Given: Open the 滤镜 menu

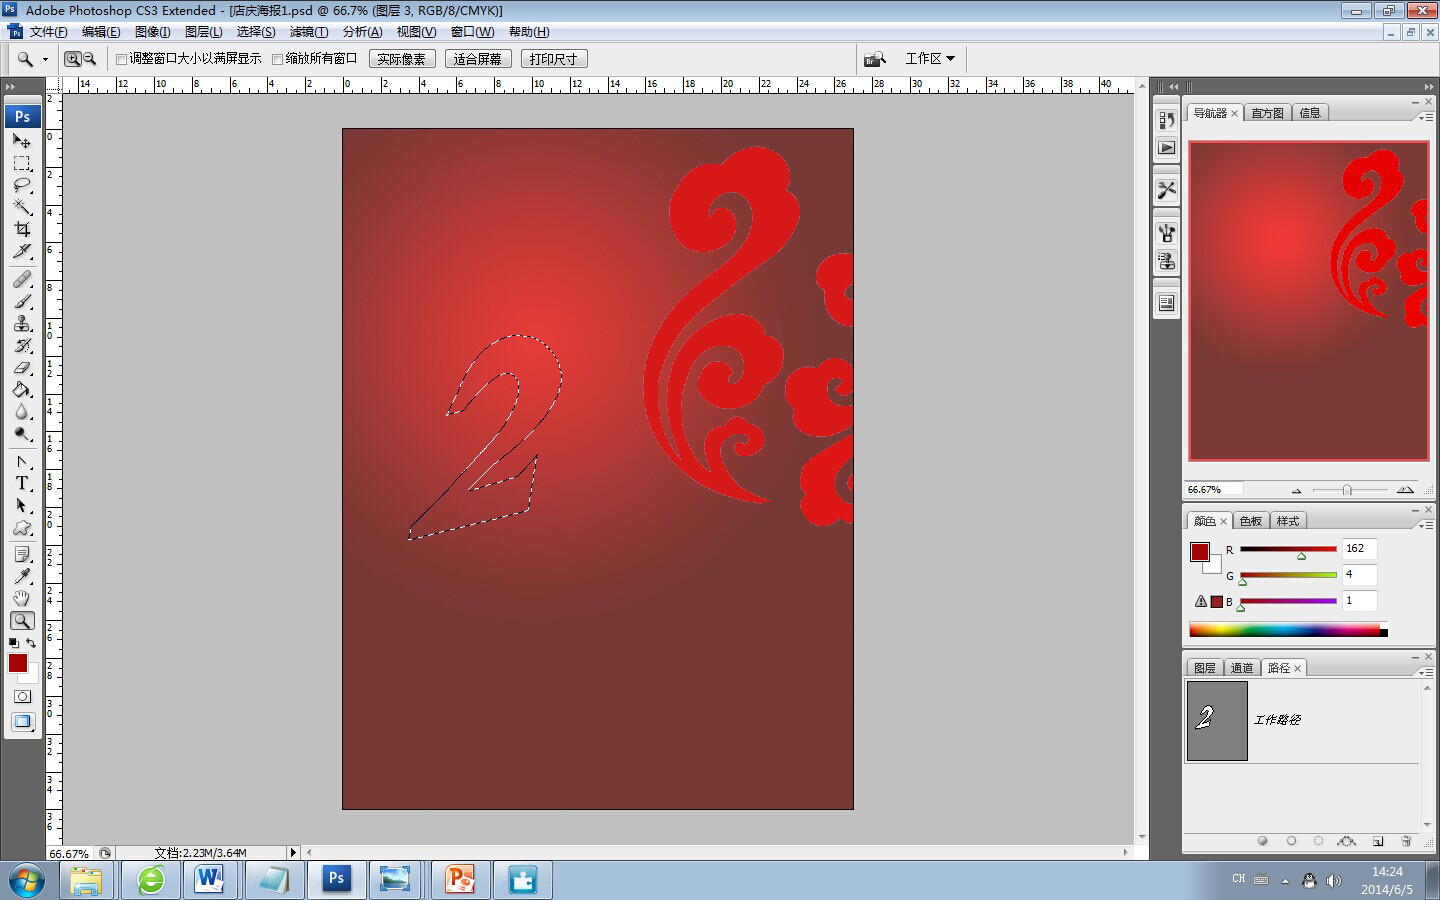Looking at the screenshot, I should (308, 32).
